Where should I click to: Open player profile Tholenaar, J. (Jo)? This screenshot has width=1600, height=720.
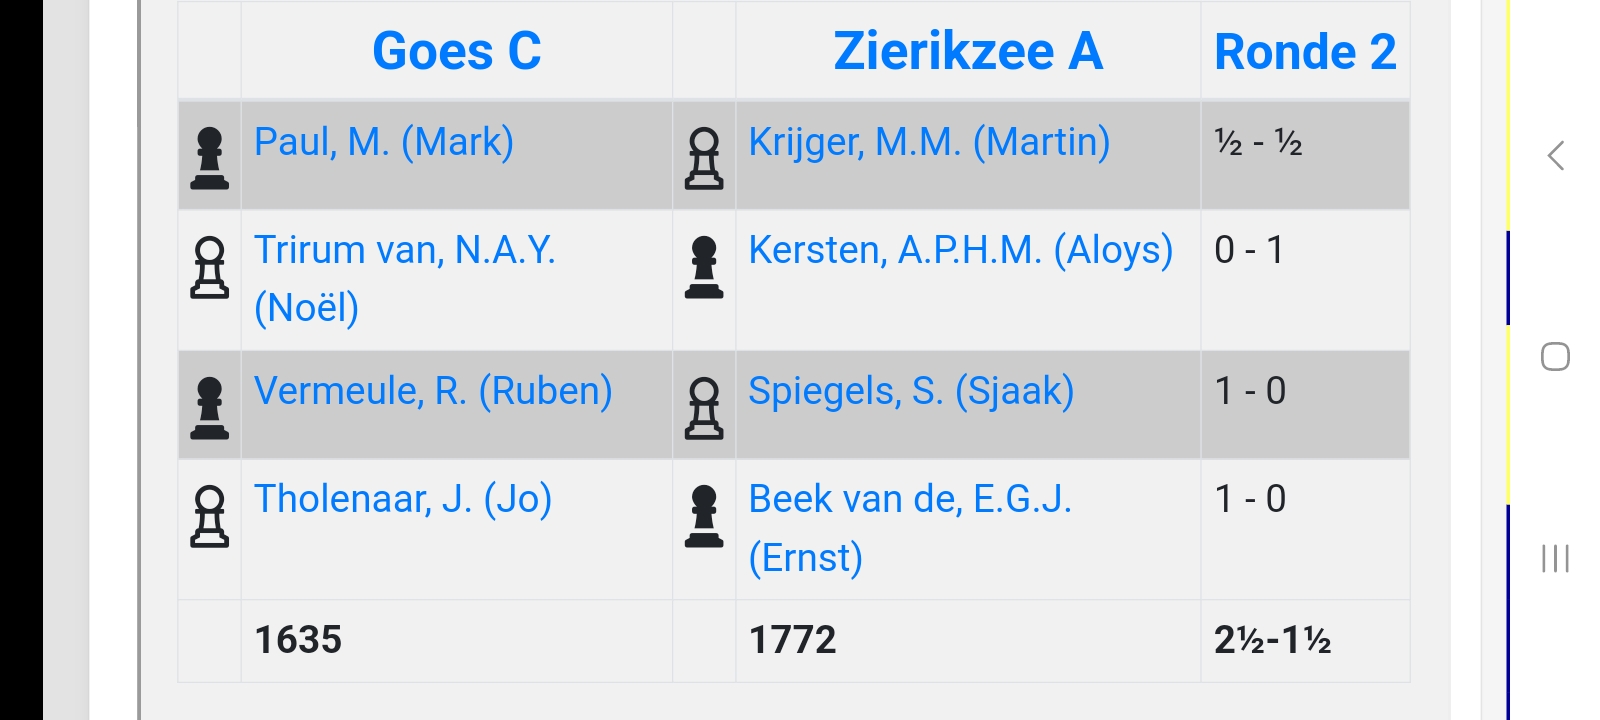click(403, 499)
